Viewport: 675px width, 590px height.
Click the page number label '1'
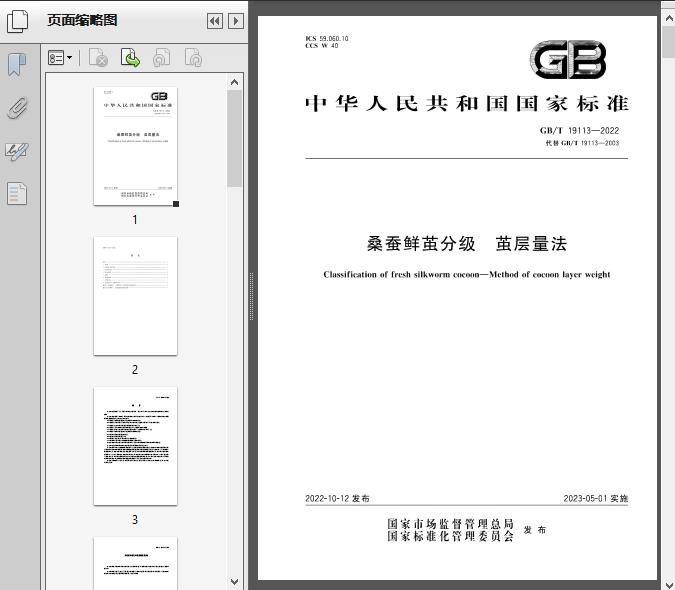135,219
